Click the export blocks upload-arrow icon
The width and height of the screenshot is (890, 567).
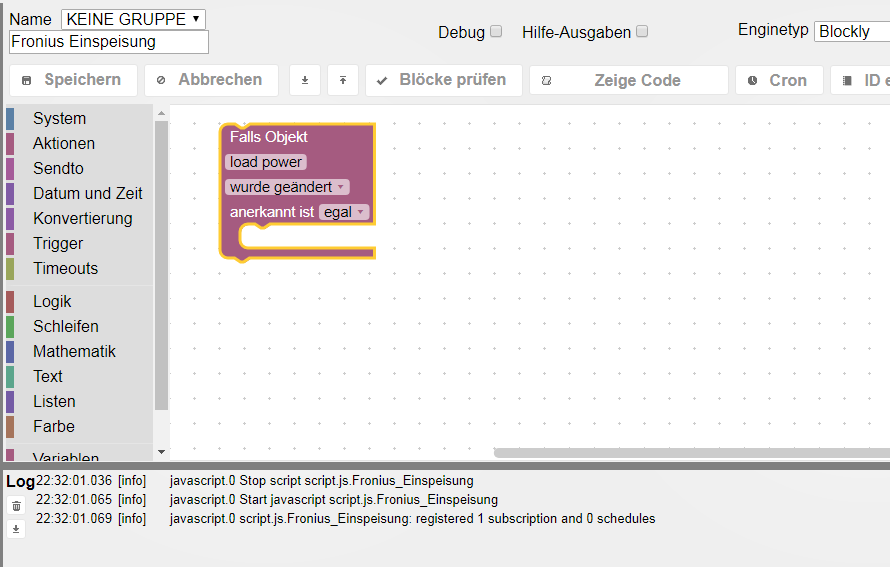point(343,80)
